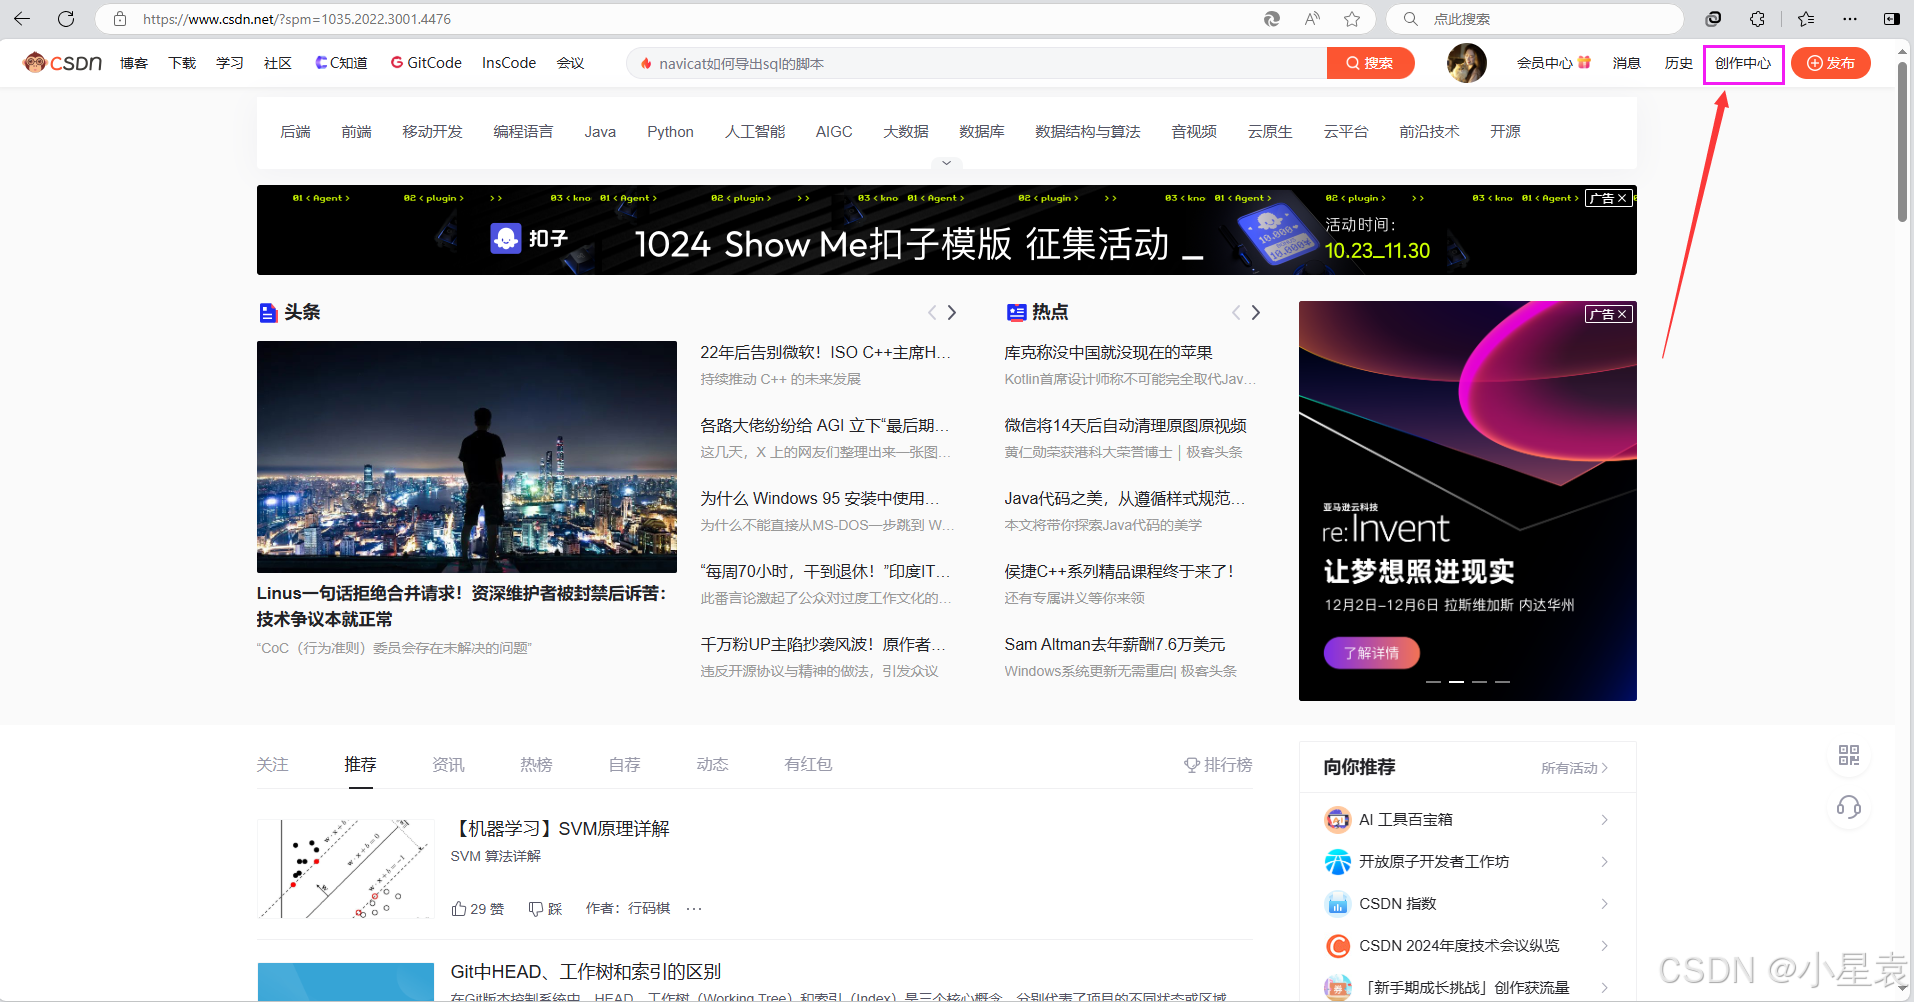Click the 1024 Show Me扣子模版 banner
The height and width of the screenshot is (1002, 1914).
947,230
